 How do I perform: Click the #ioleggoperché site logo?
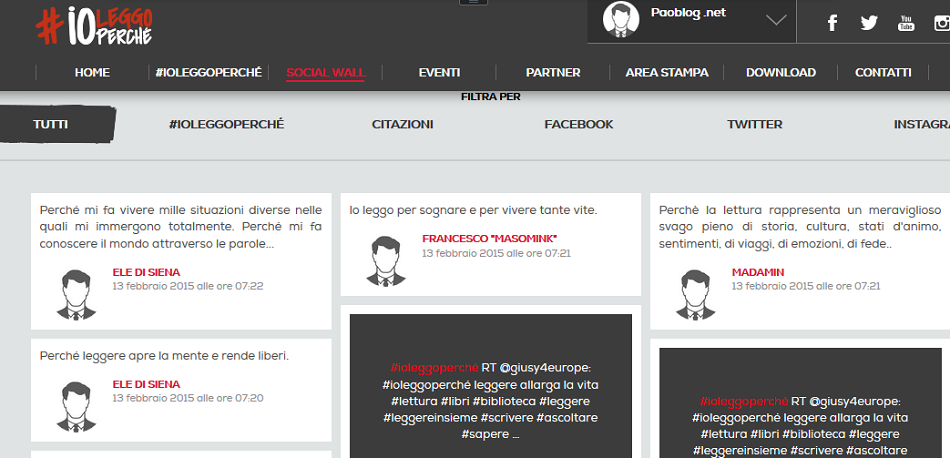[94, 24]
